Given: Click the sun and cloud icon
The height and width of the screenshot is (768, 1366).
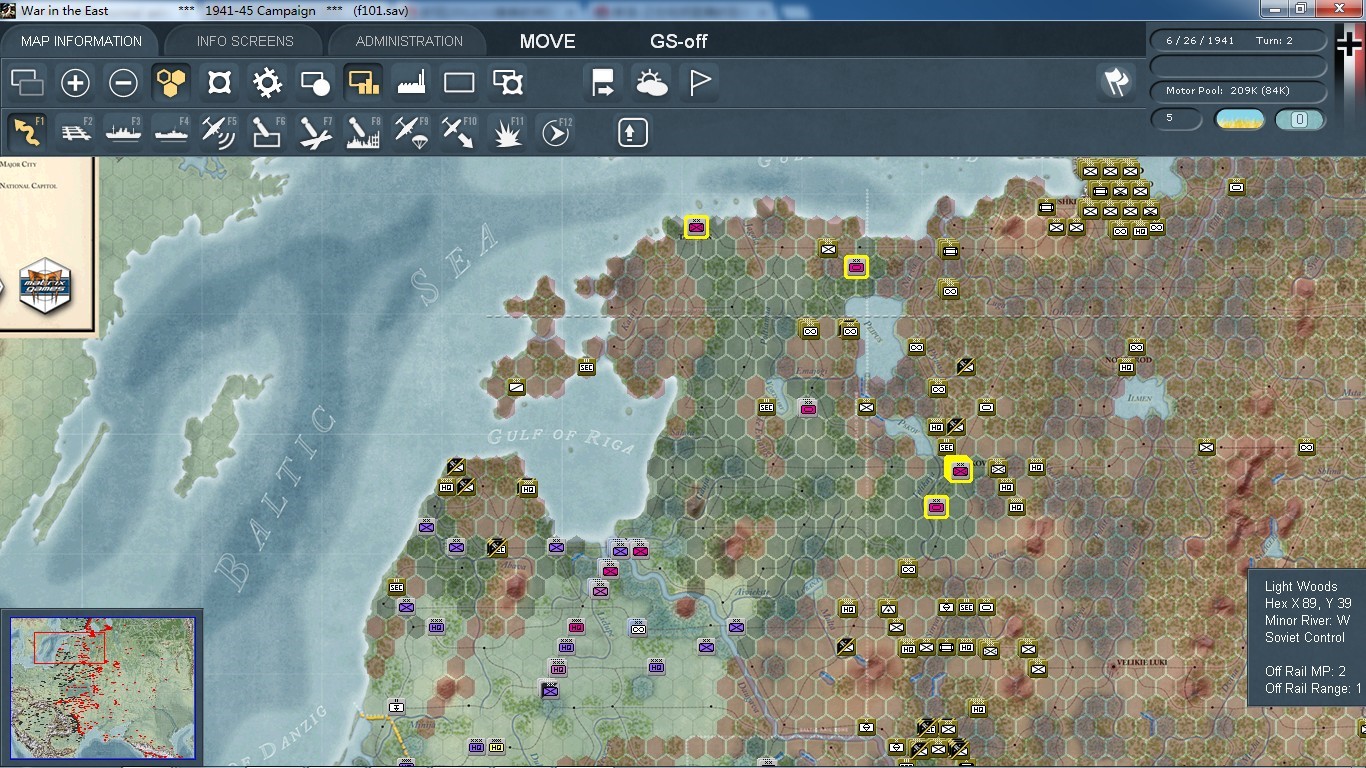Looking at the screenshot, I should click(651, 83).
